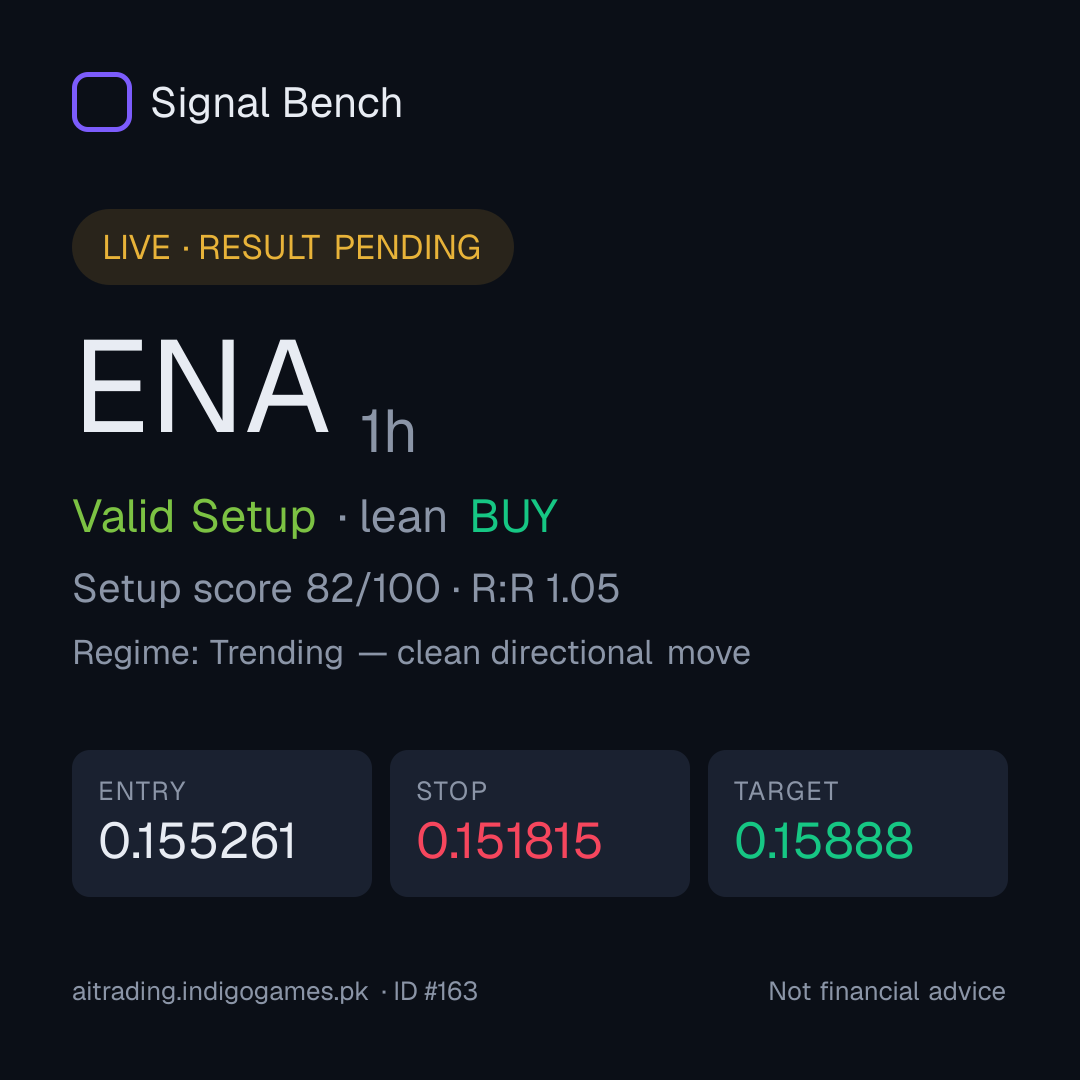The width and height of the screenshot is (1080, 1080).
Task: Visit the aitrading.indigogames.pk link
Action: pyautogui.click(x=220, y=992)
